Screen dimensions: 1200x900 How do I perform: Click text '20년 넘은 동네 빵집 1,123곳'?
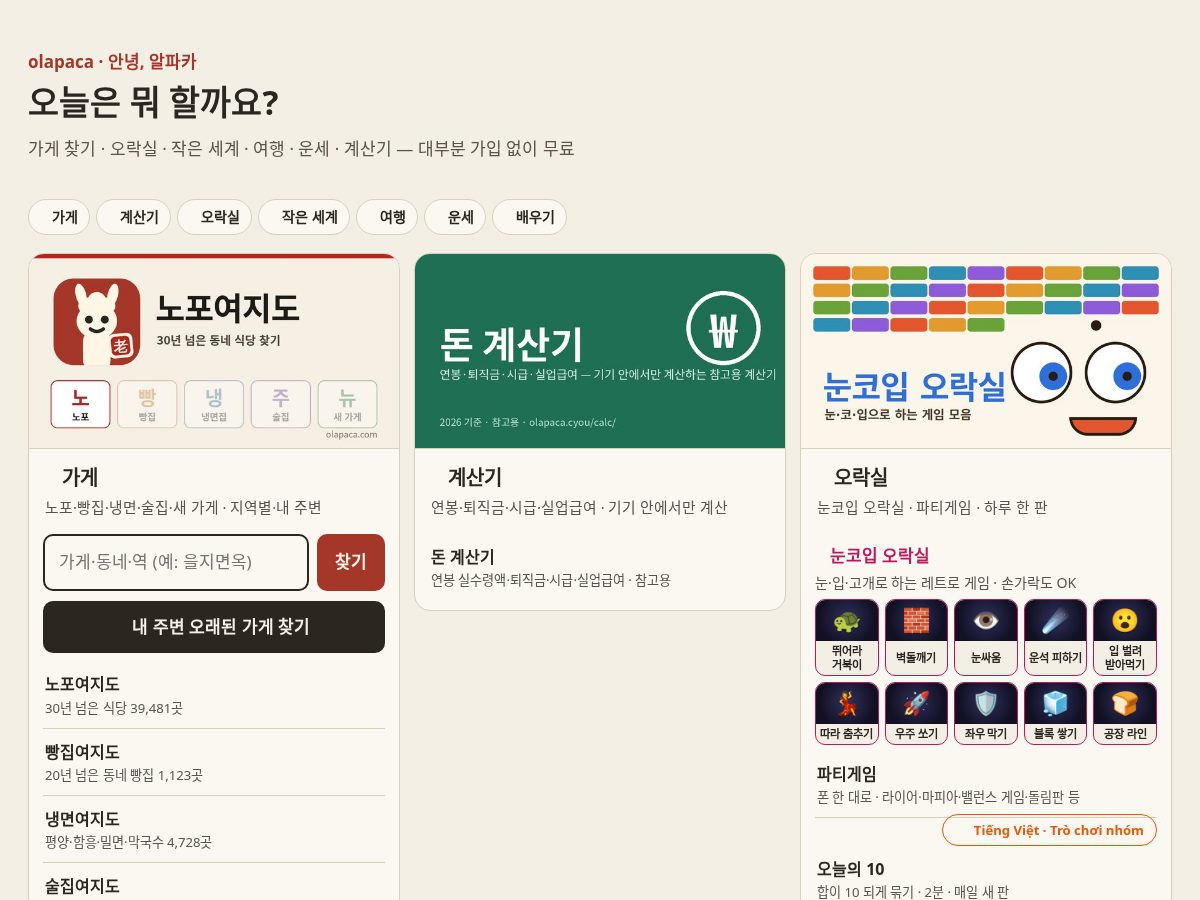pyautogui.click(x=124, y=775)
